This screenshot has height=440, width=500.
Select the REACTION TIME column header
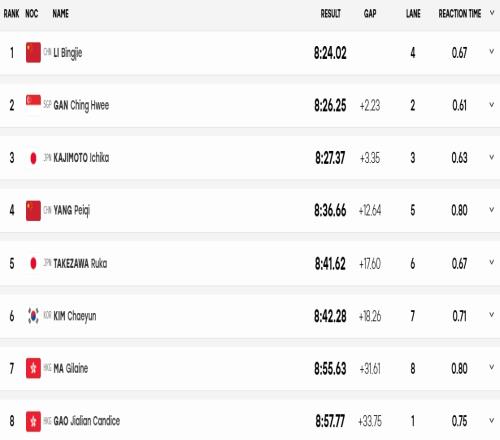tap(460, 14)
